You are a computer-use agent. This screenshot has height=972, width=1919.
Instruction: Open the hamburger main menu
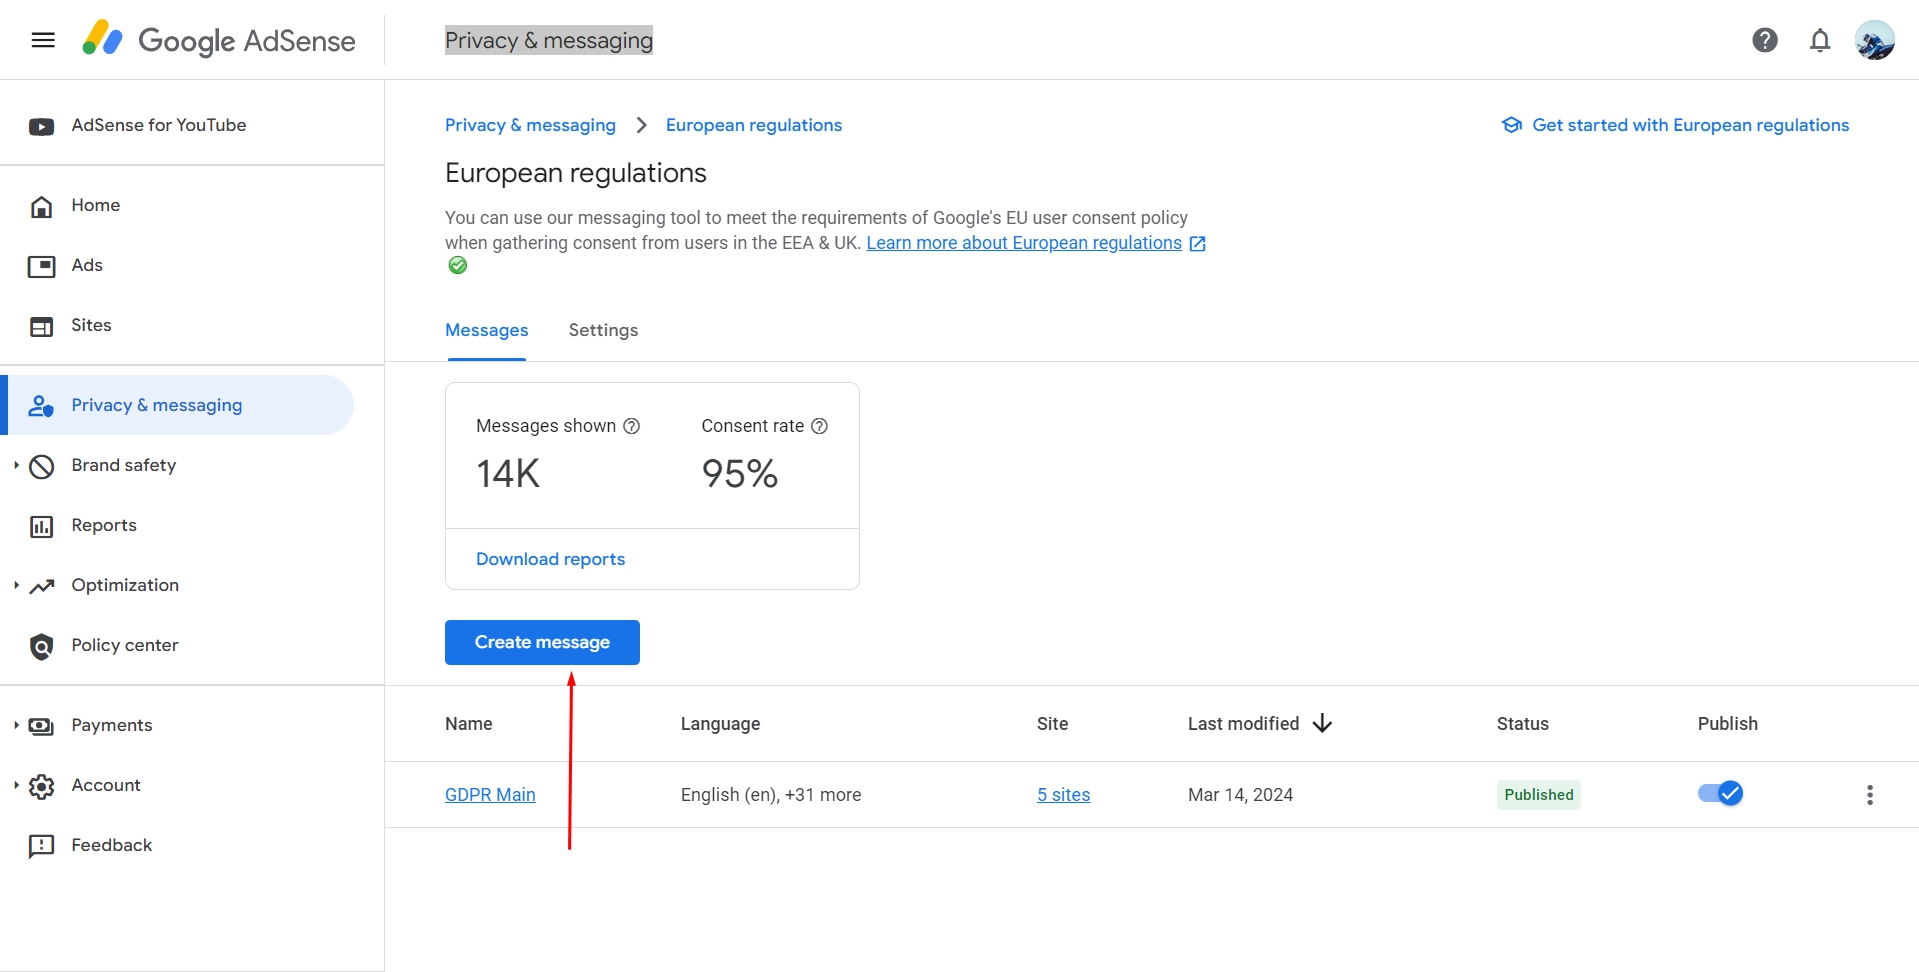tap(43, 40)
